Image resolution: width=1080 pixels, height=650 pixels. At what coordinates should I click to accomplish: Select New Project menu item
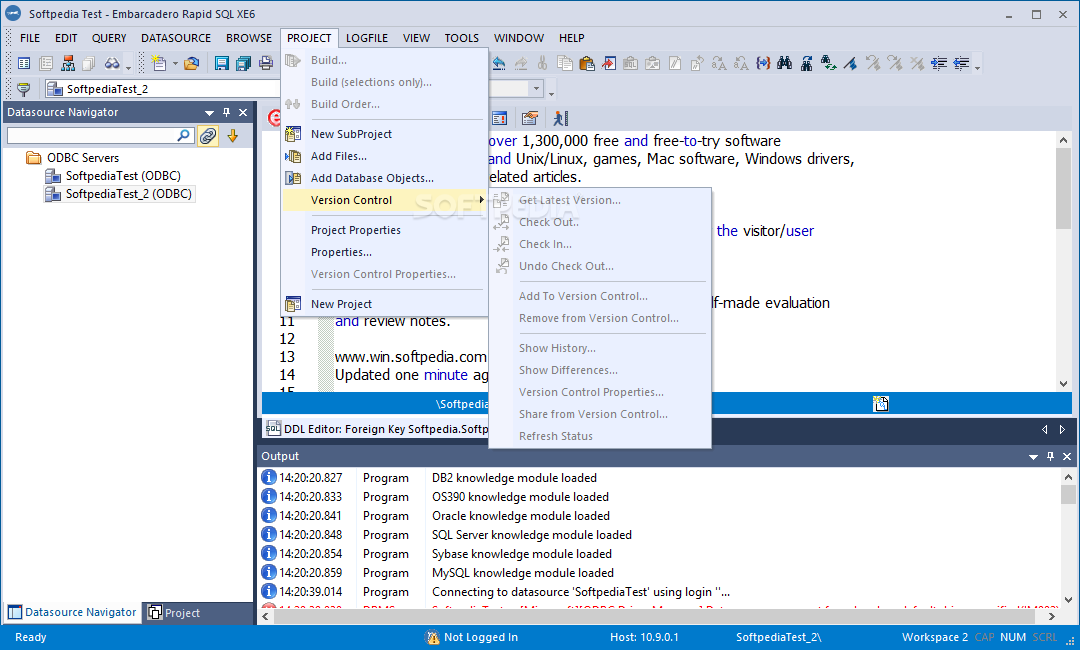(x=384, y=304)
